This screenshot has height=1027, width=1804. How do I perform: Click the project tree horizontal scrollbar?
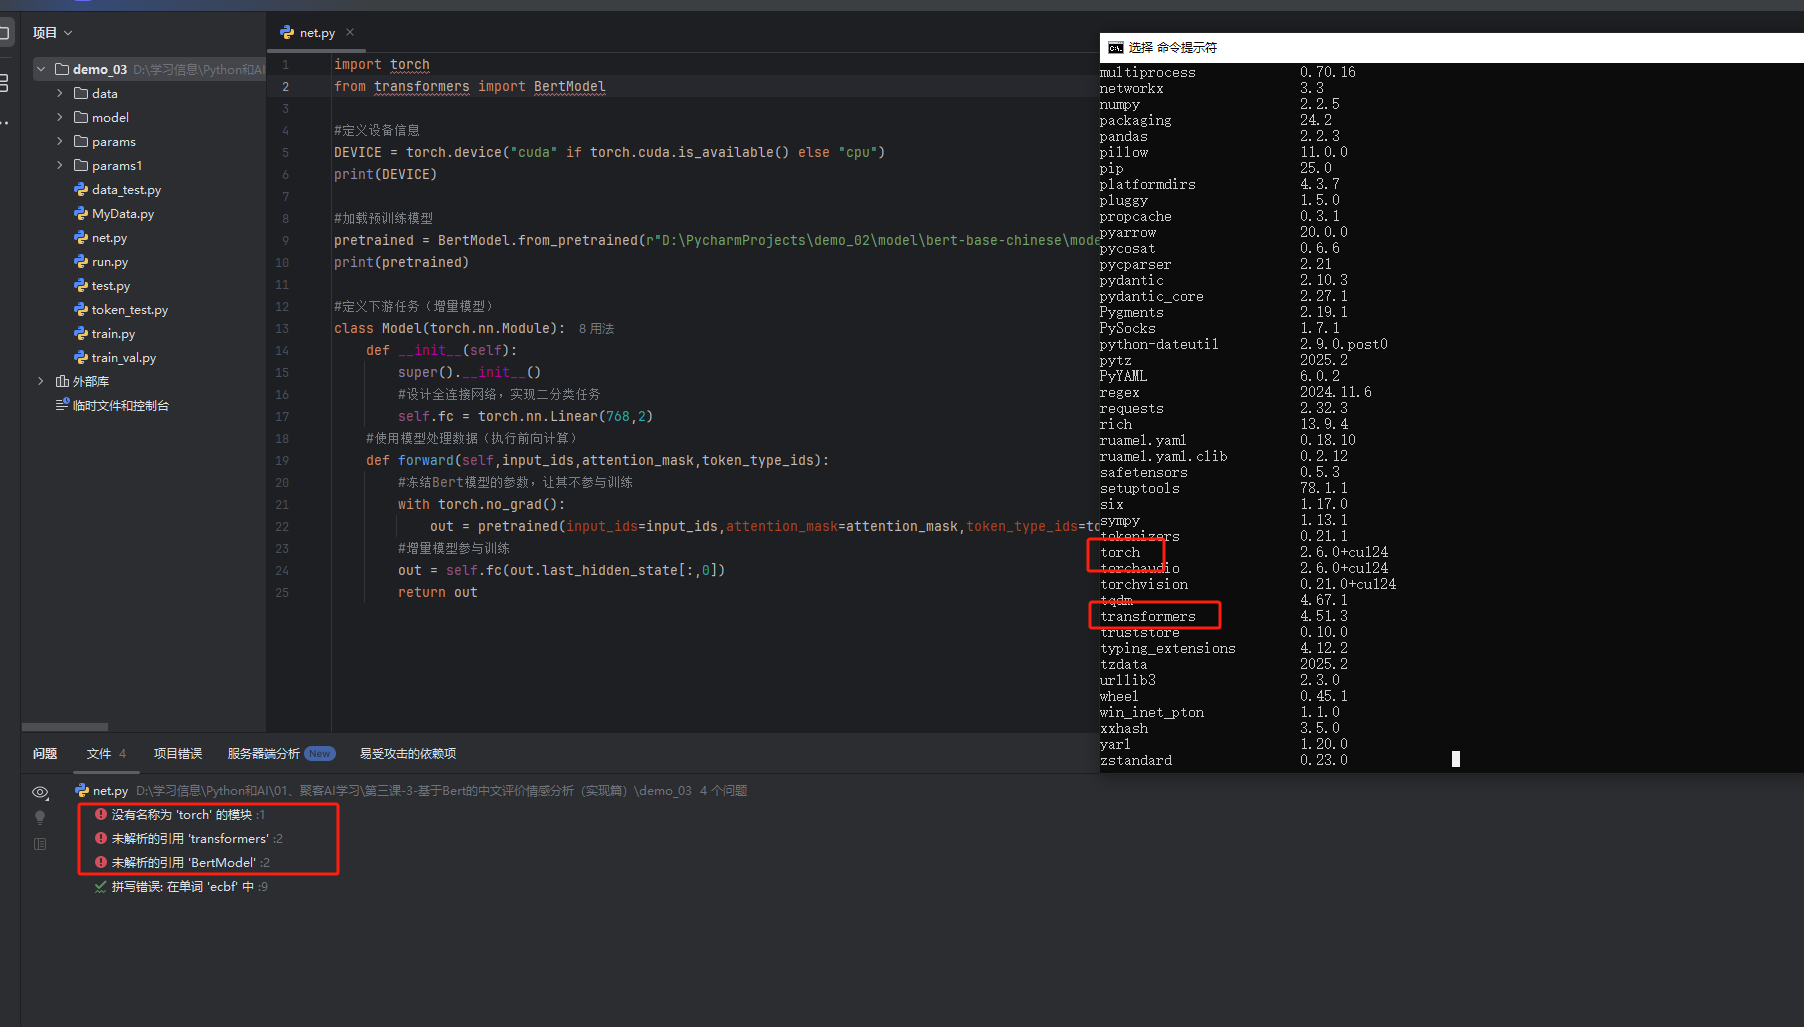(x=65, y=727)
